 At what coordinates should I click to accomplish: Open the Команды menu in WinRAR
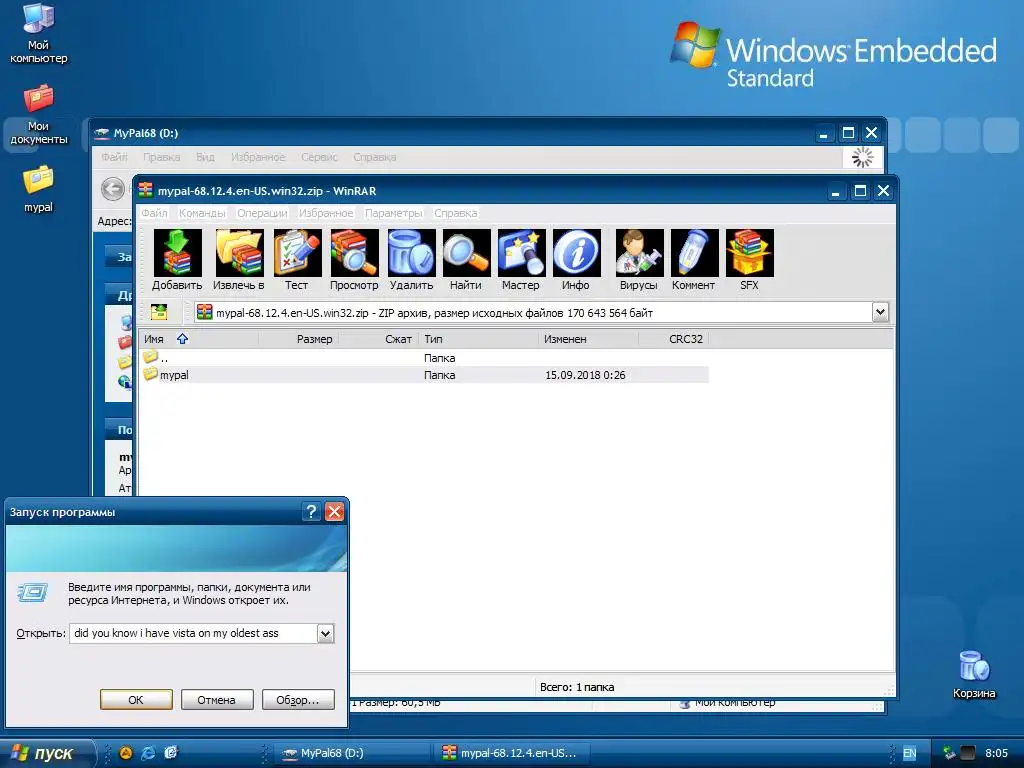click(x=202, y=213)
